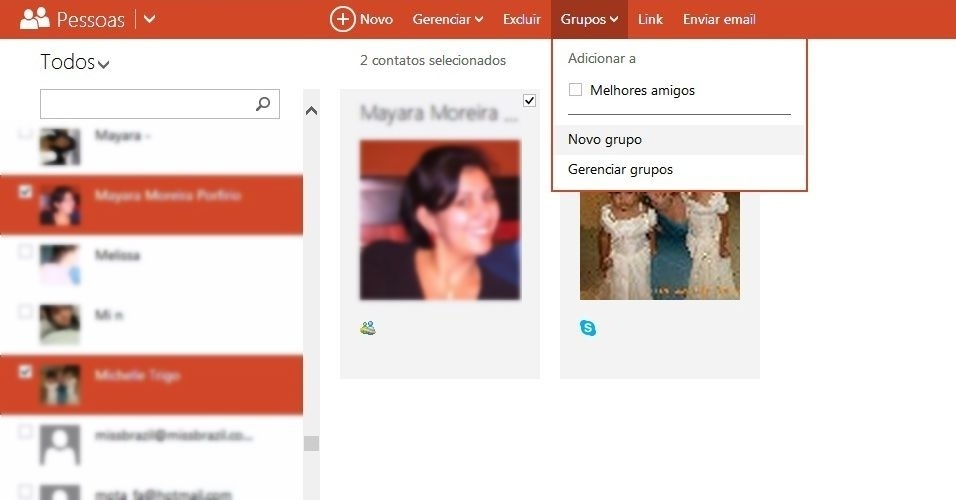Select the missbrazil@missbrazil.co... contact
This screenshot has height=500, width=956.
click(x=174, y=435)
